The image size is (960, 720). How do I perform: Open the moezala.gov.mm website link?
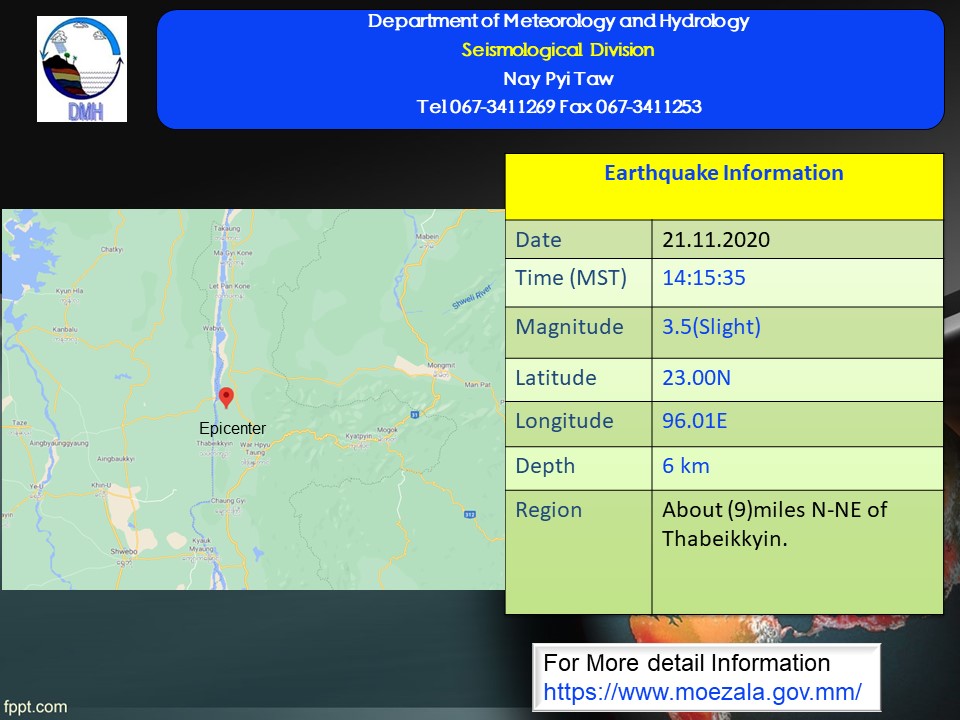tap(702, 691)
